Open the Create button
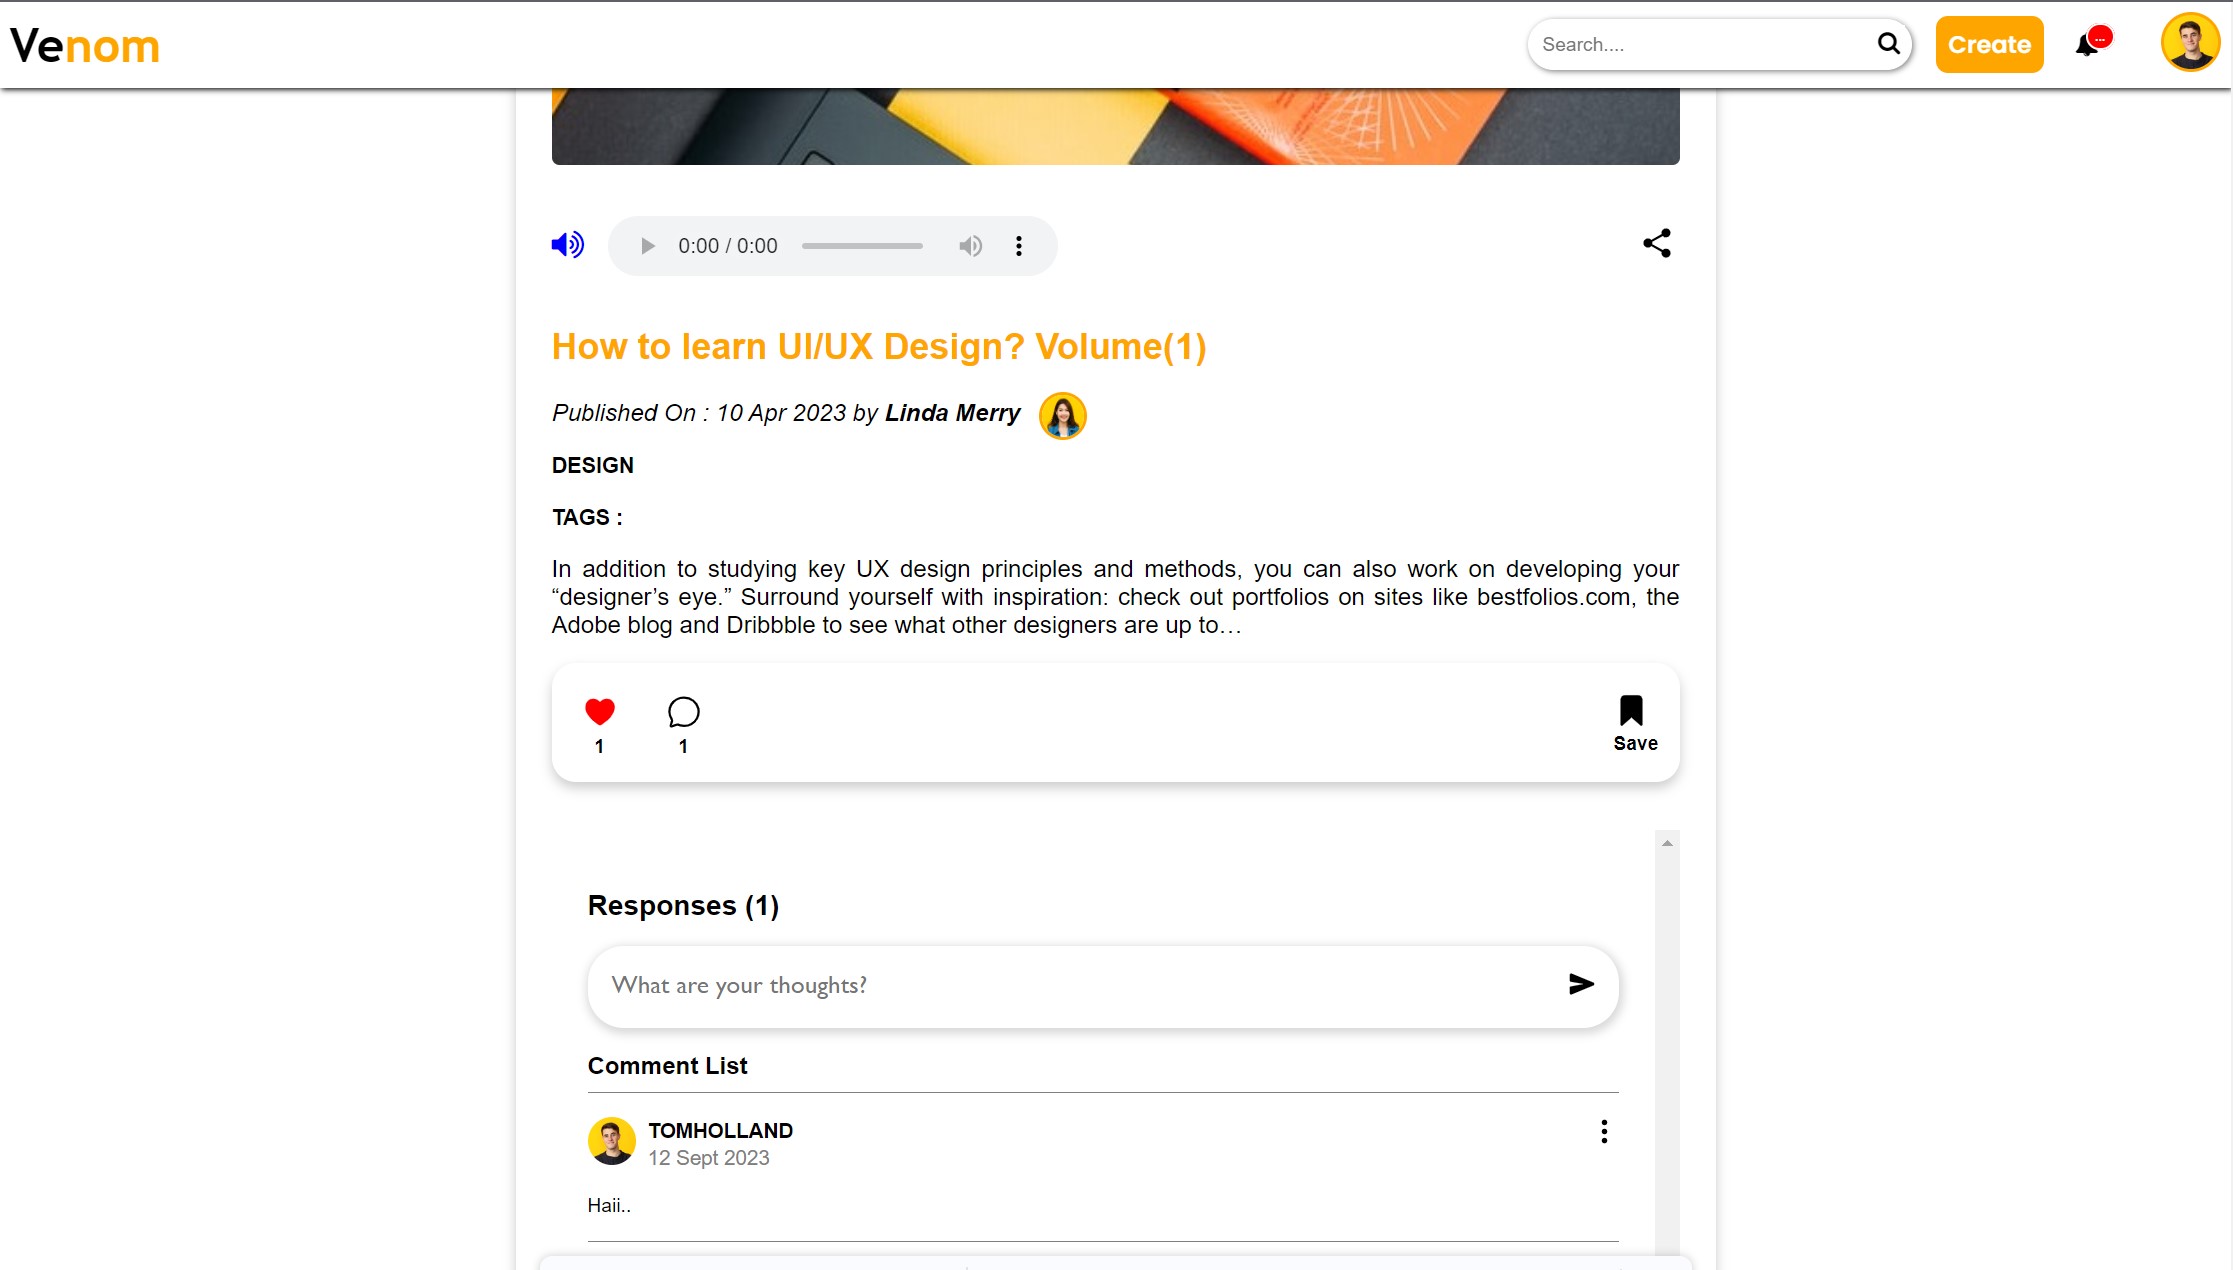This screenshot has height=1270, width=2233. click(1989, 44)
